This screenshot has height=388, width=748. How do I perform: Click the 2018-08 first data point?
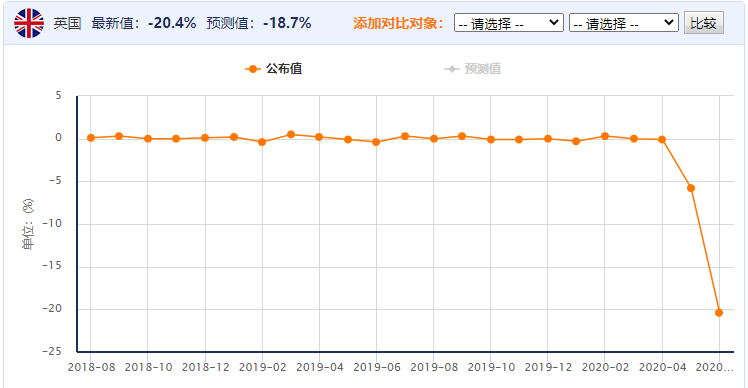(91, 138)
